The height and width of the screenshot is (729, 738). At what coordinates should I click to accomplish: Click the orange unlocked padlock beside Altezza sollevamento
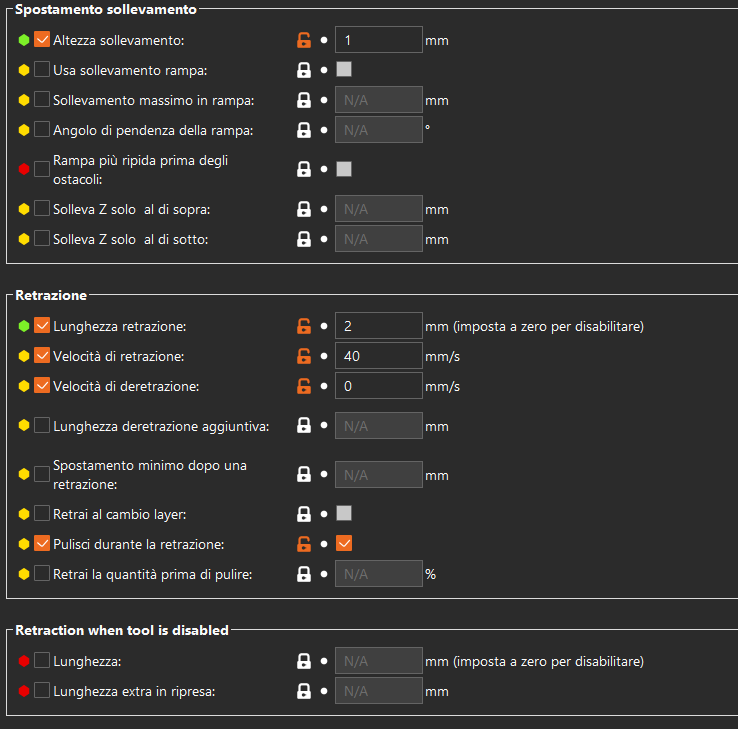pyautogui.click(x=304, y=40)
